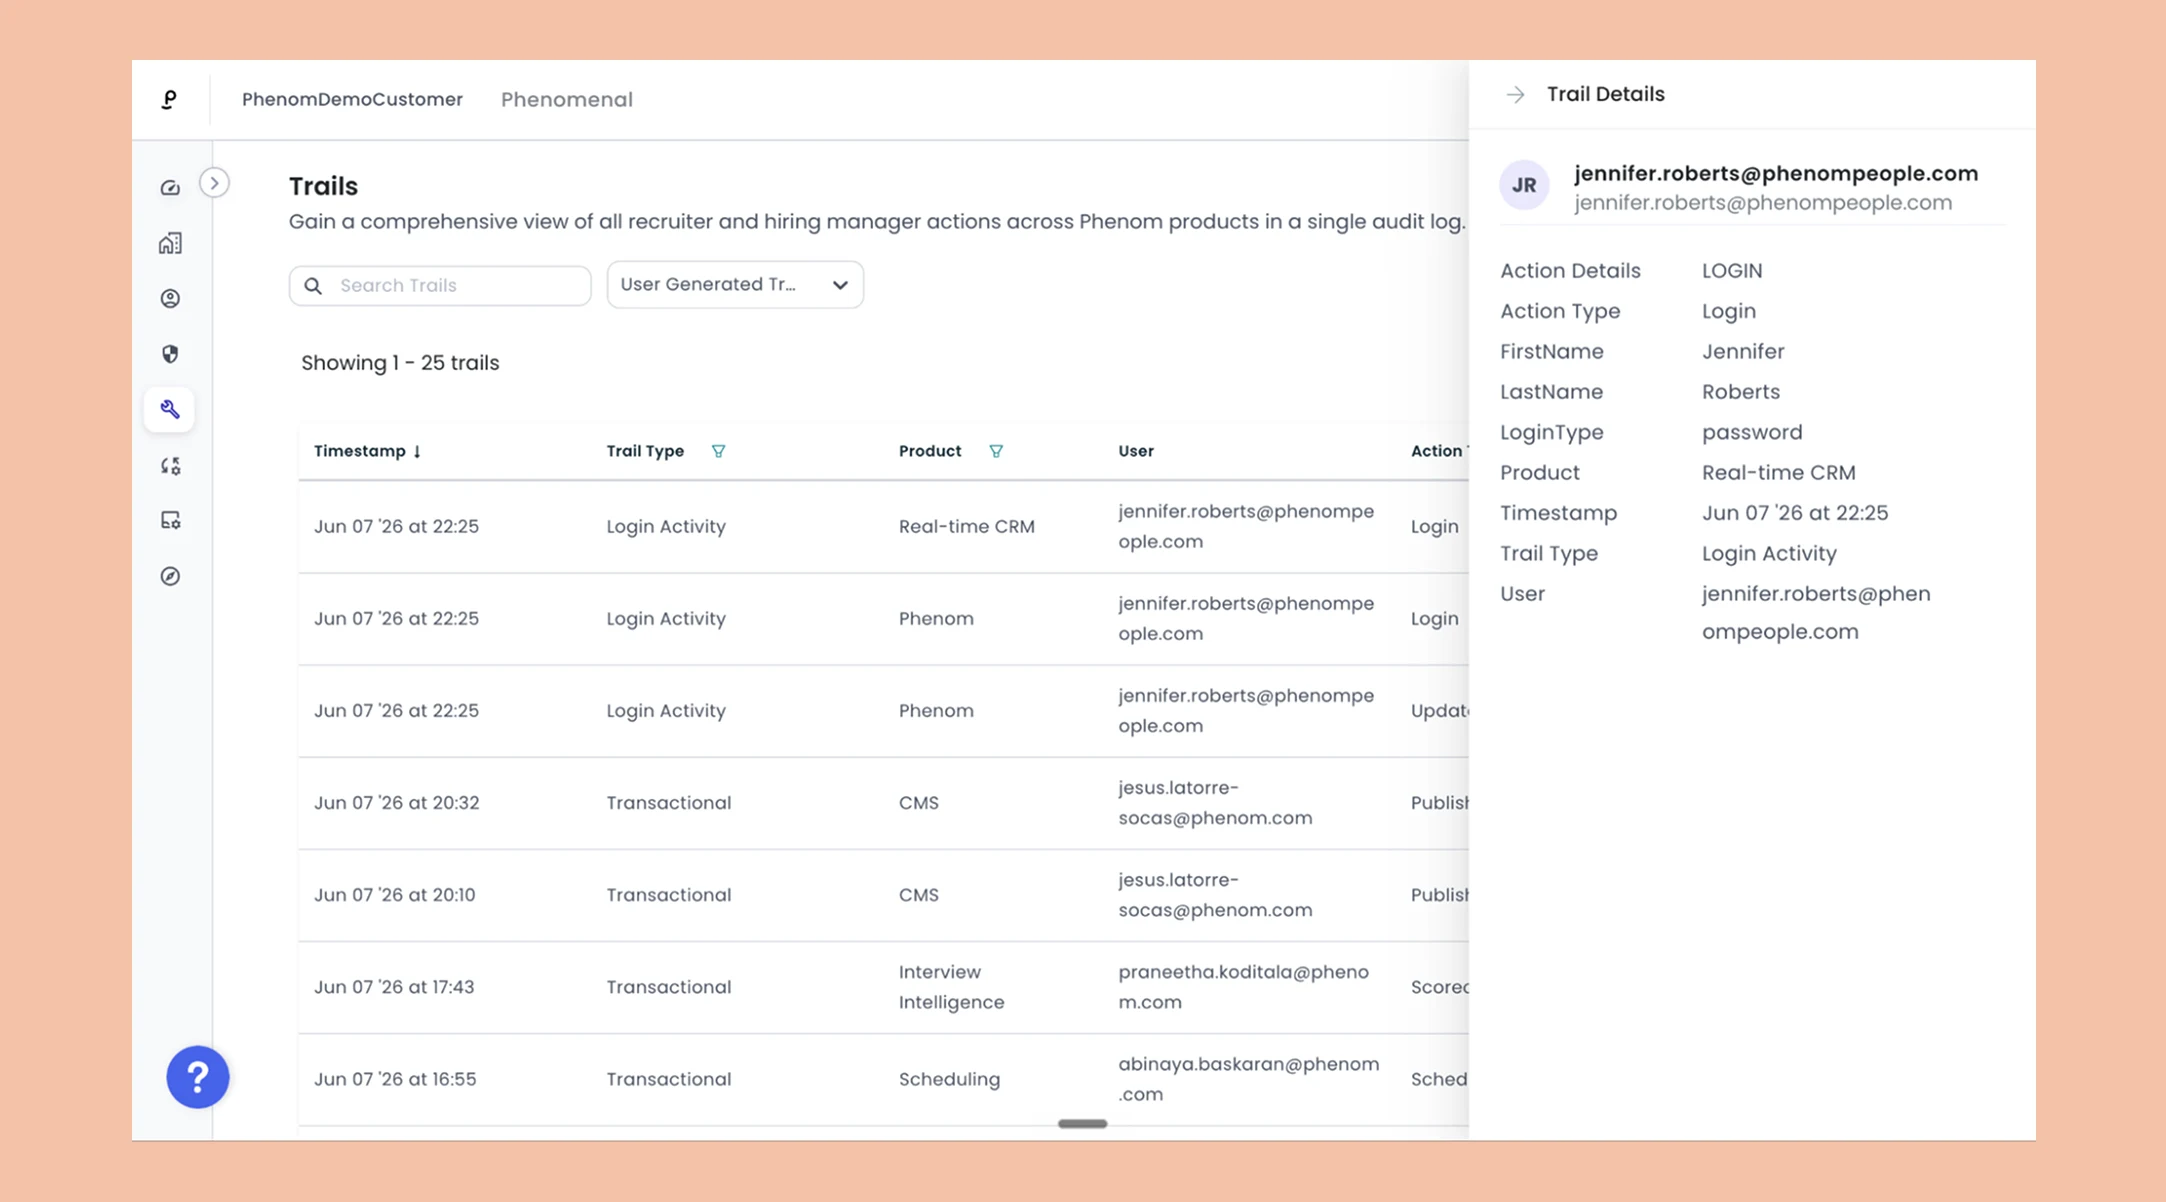This screenshot has width=2166, height=1202.
Task: Open the Trail Type column filter
Action: 718,451
